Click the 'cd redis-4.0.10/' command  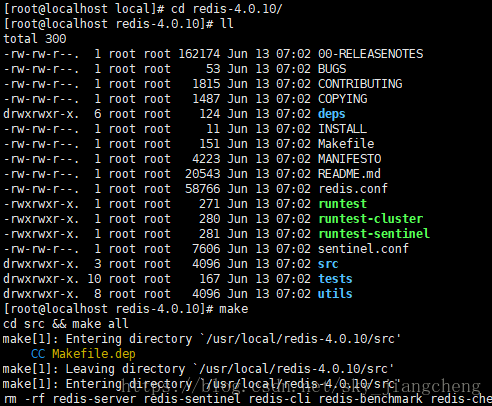(227, 9)
